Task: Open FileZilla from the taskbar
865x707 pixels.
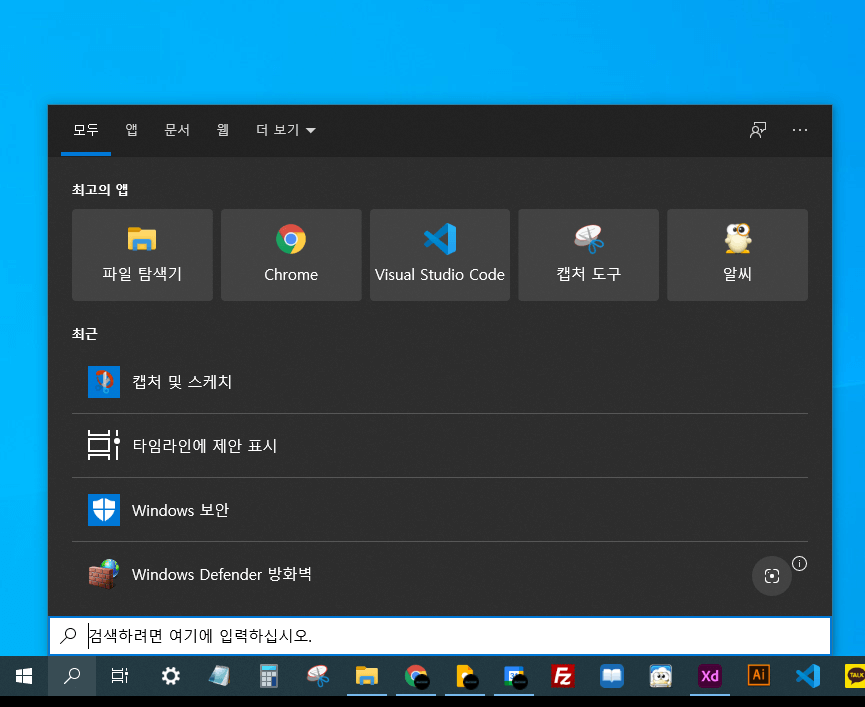Action: click(x=563, y=676)
